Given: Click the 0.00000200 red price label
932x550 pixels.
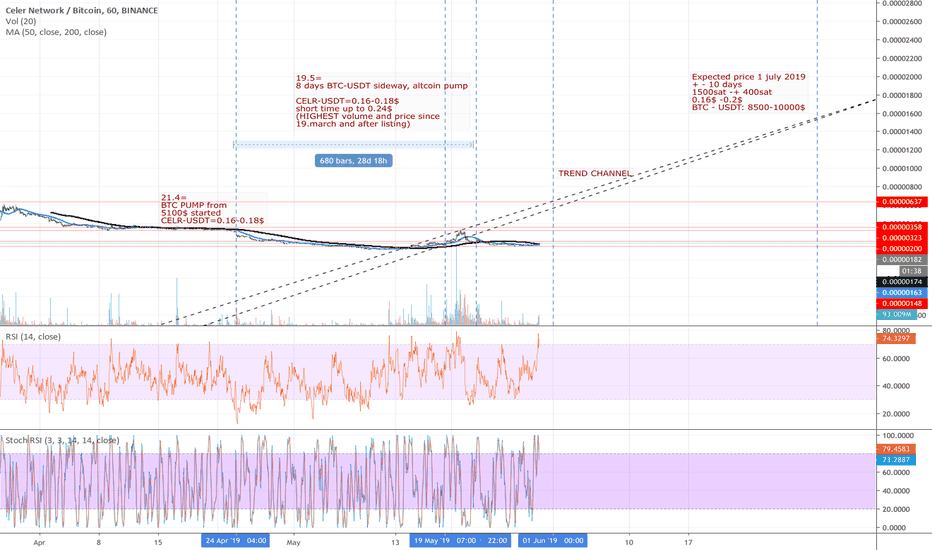Looking at the screenshot, I should point(902,249).
